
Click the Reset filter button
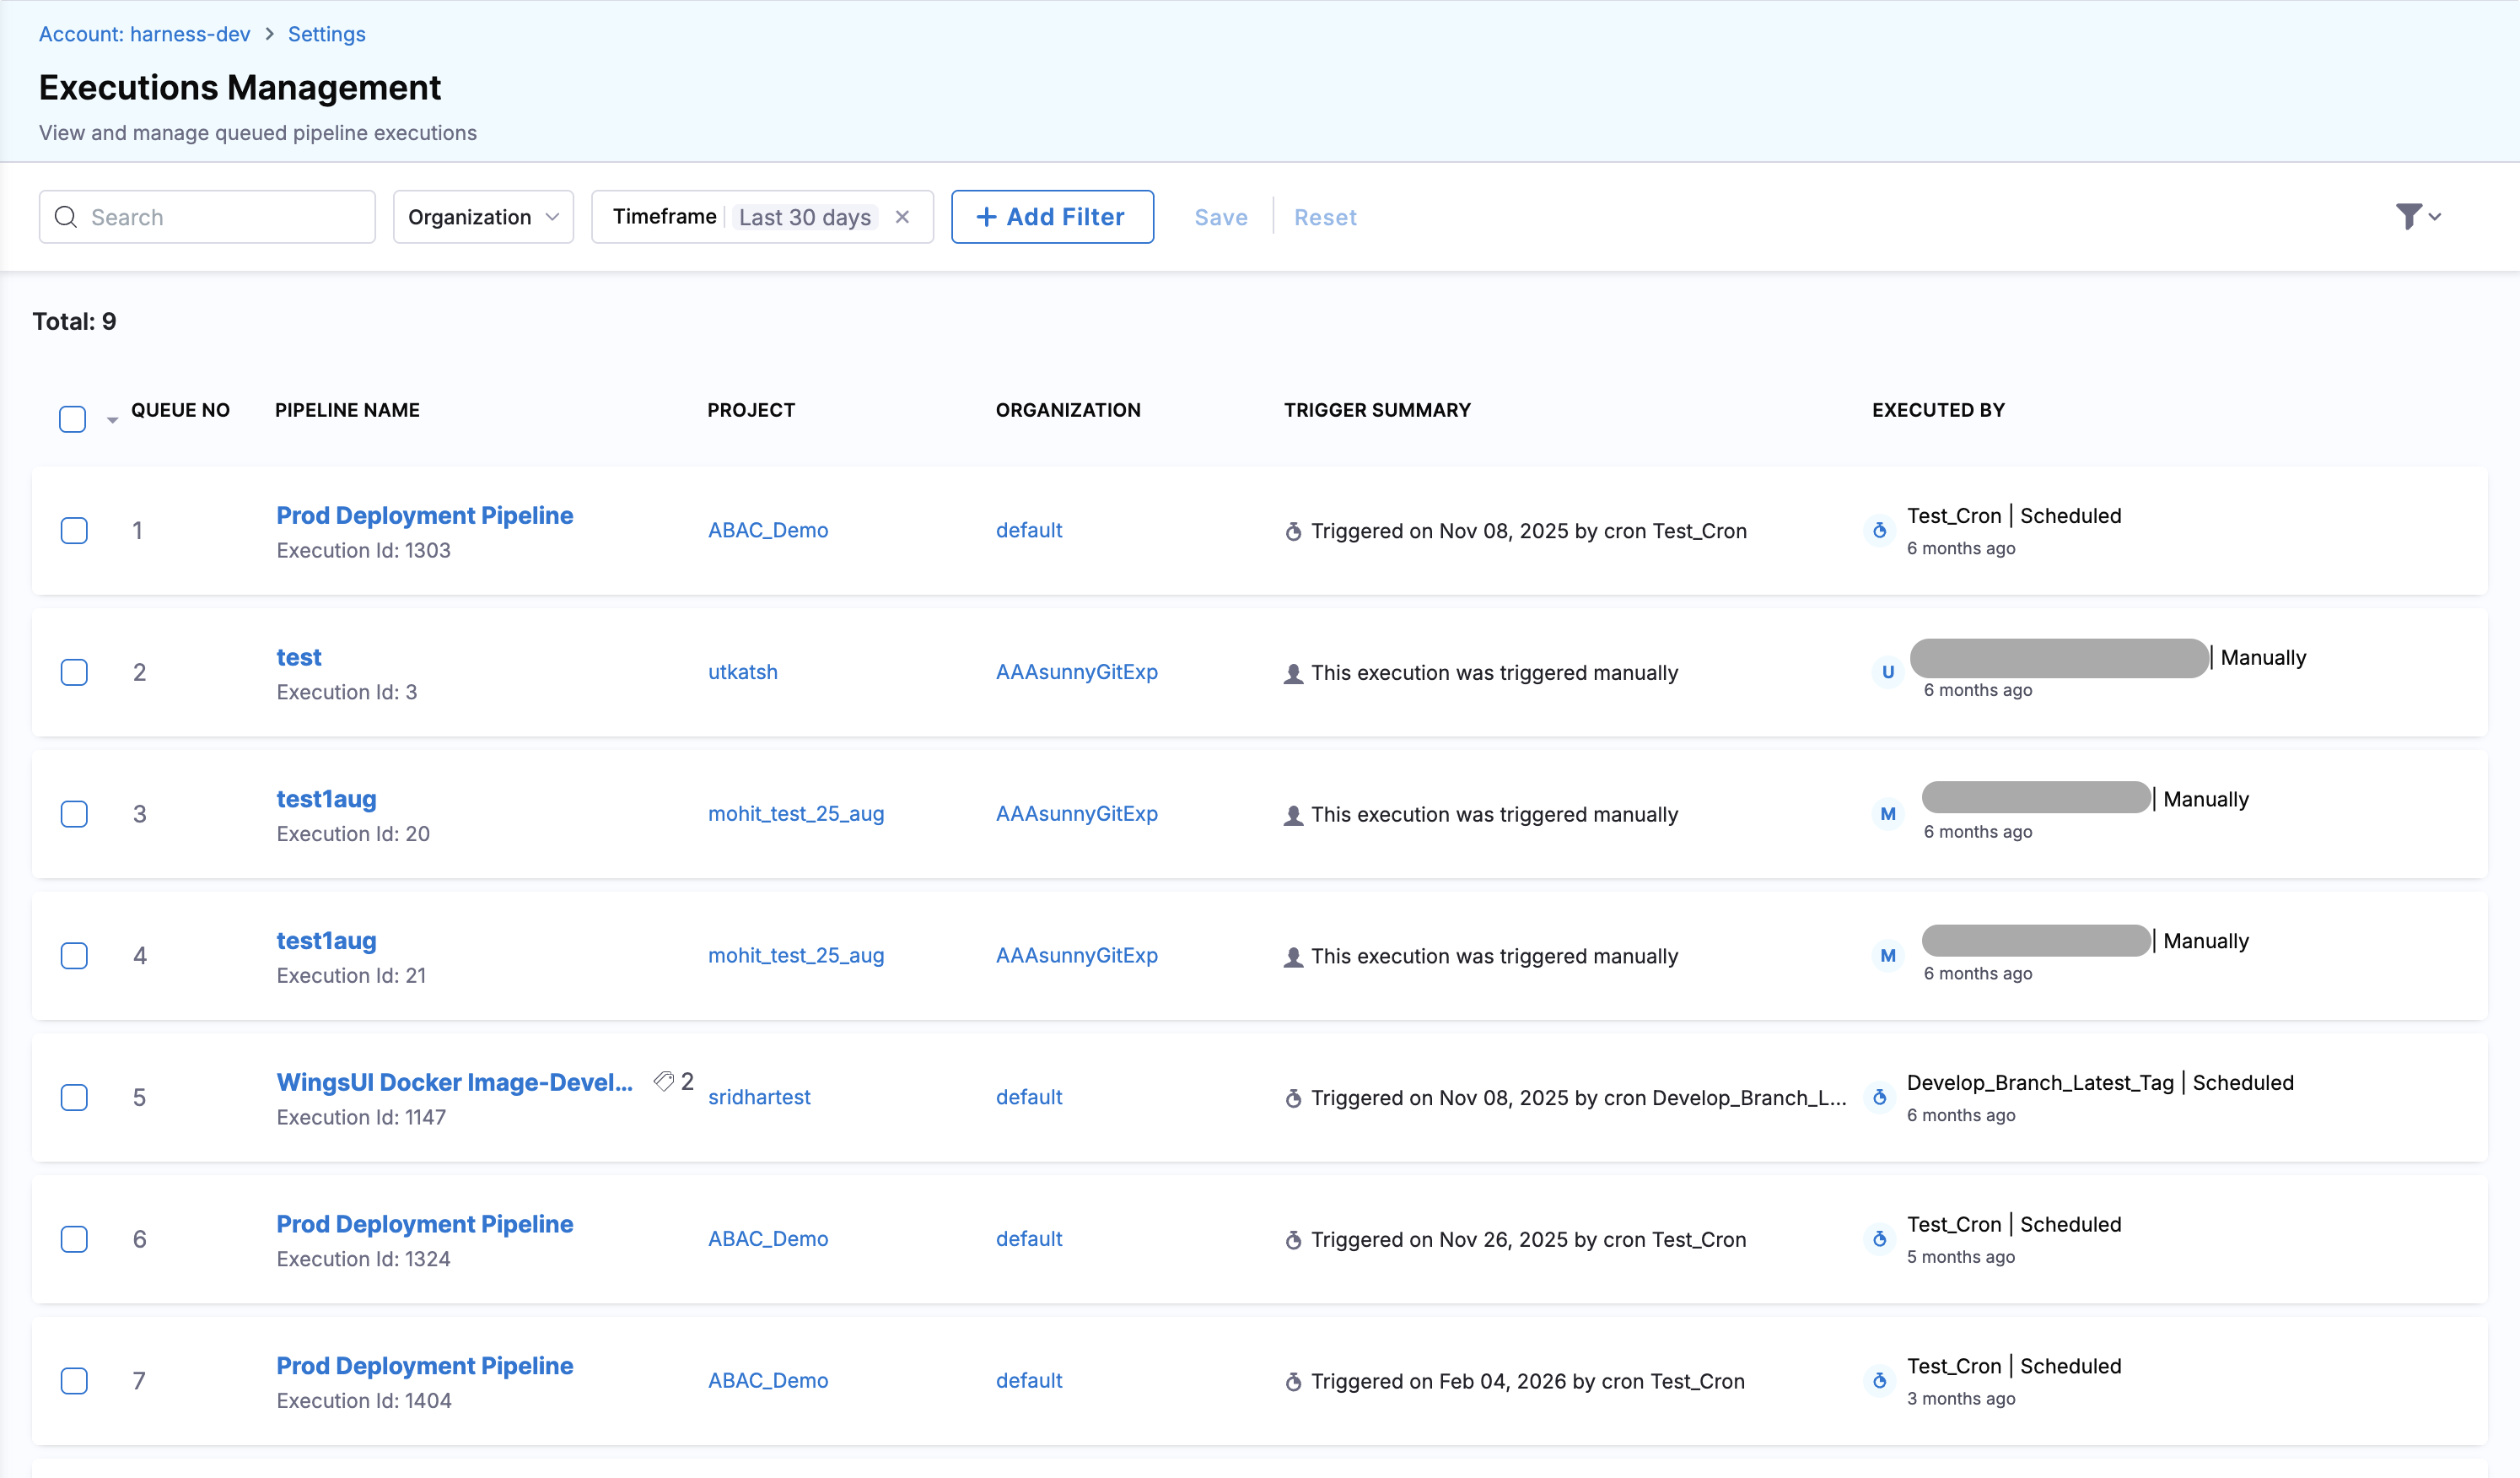1325,217
